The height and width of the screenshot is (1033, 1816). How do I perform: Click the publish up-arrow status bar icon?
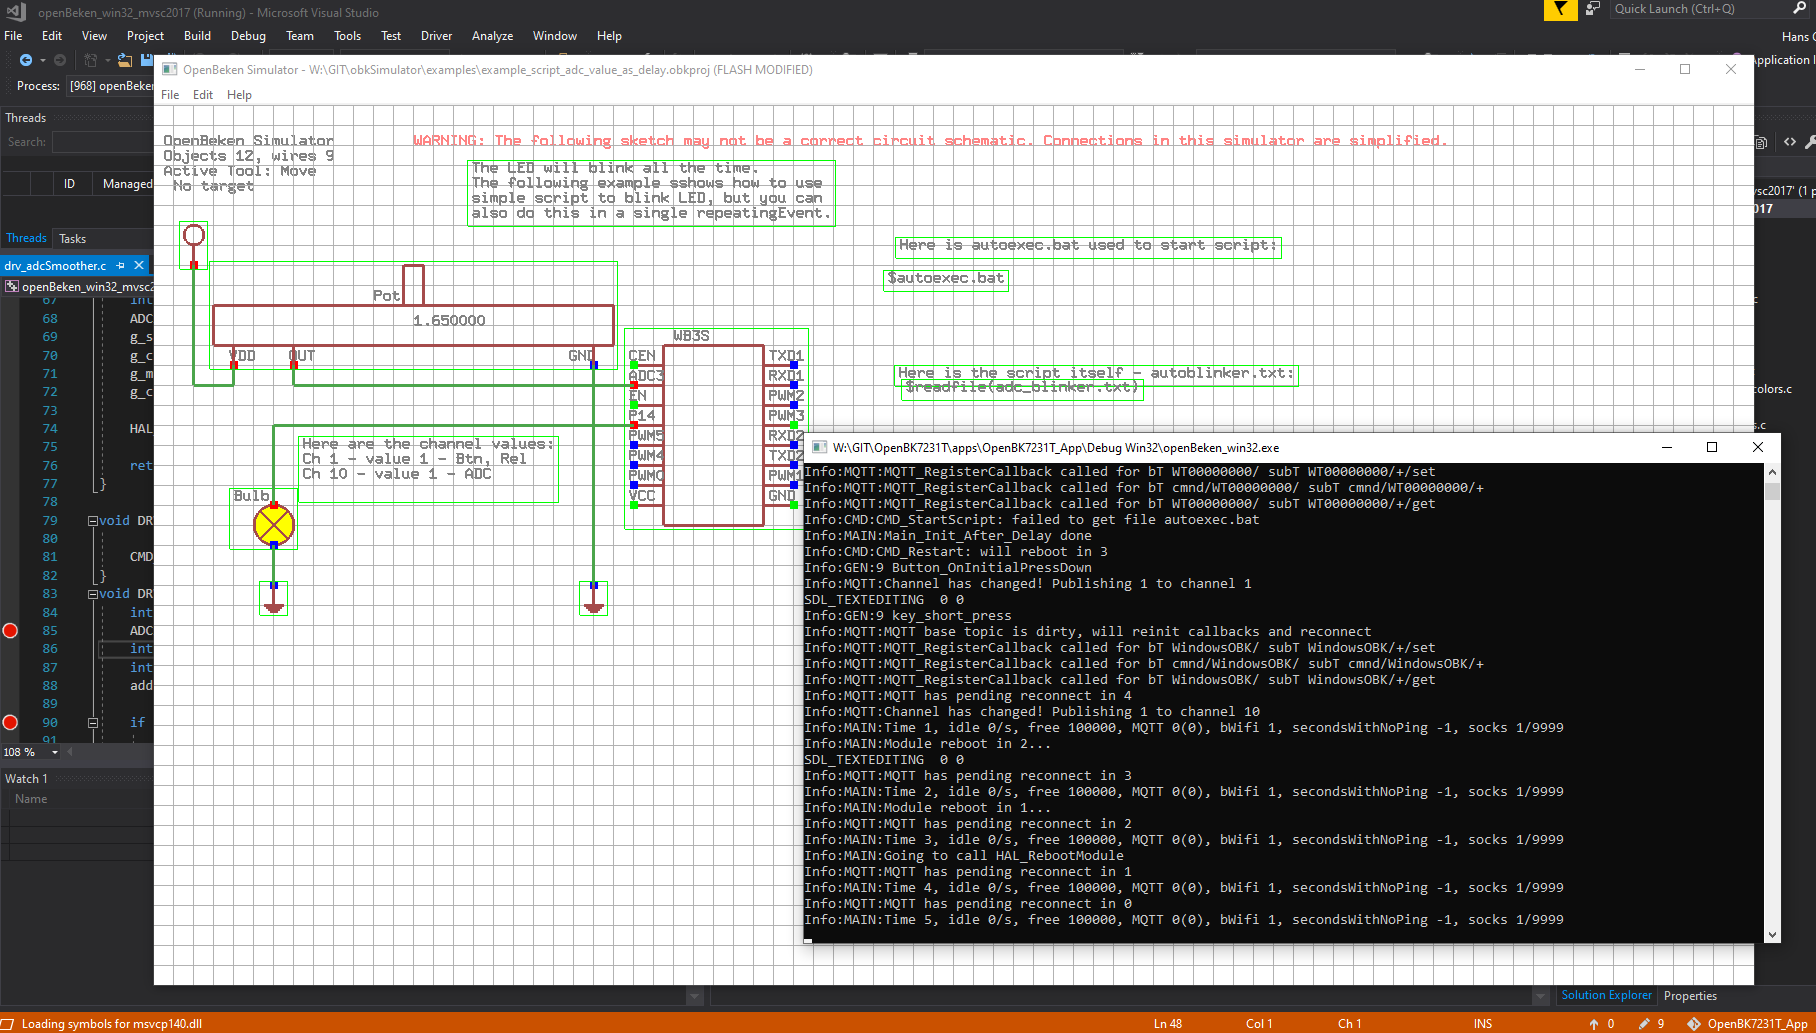[x=1594, y=1023]
